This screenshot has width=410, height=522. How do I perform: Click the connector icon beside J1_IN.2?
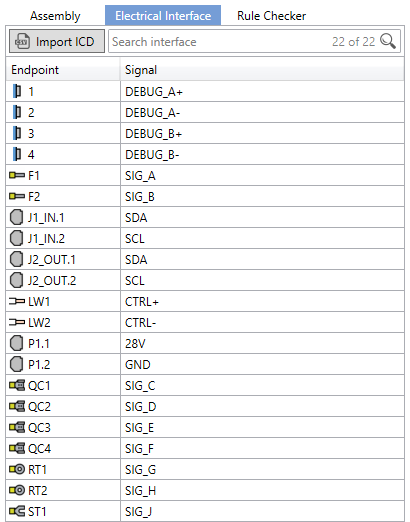click(x=16, y=238)
